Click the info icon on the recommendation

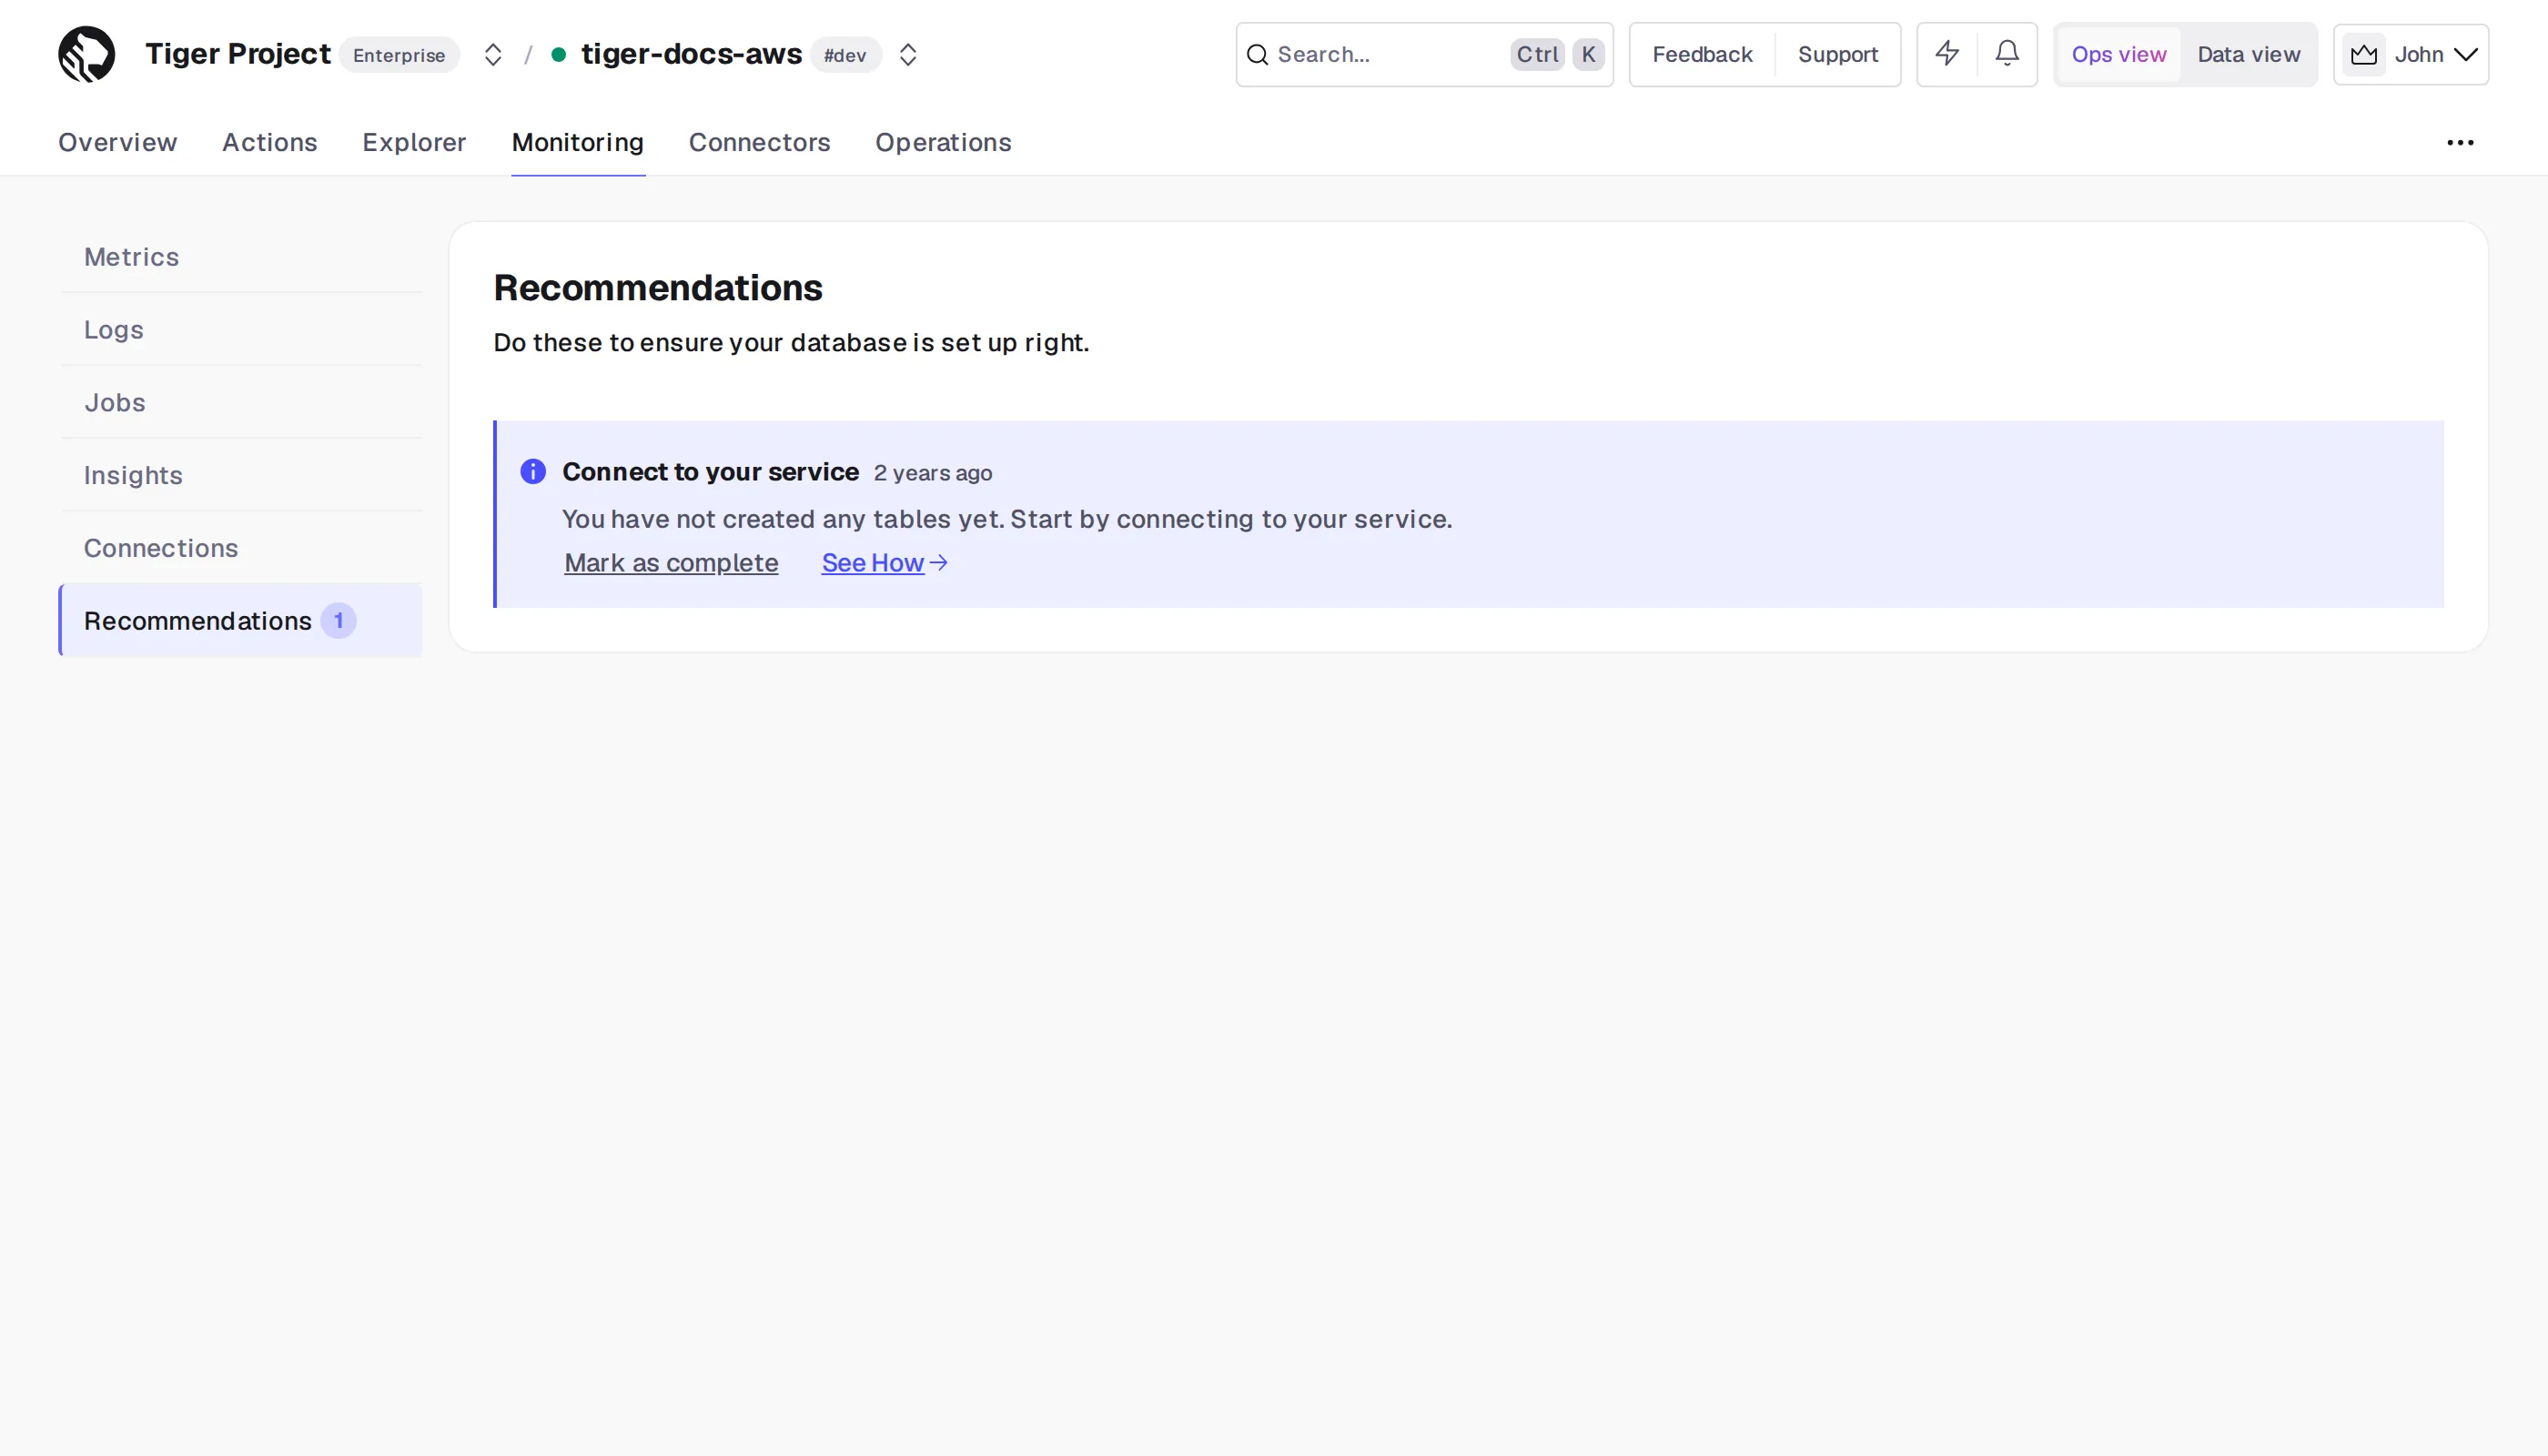533,472
